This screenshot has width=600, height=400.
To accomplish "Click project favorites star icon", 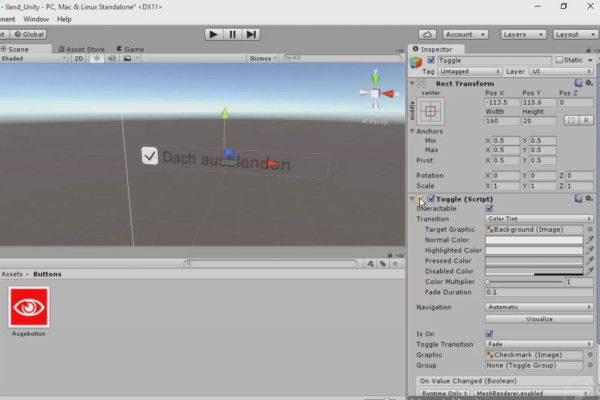I will click(x=395, y=263).
